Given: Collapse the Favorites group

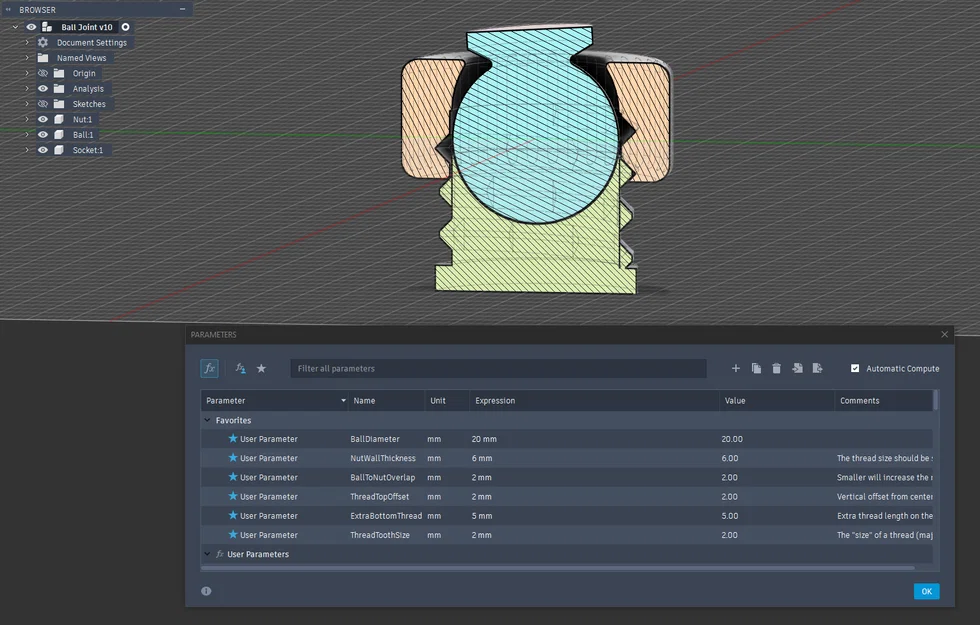Looking at the screenshot, I should pyautogui.click(x=208, y=420).
